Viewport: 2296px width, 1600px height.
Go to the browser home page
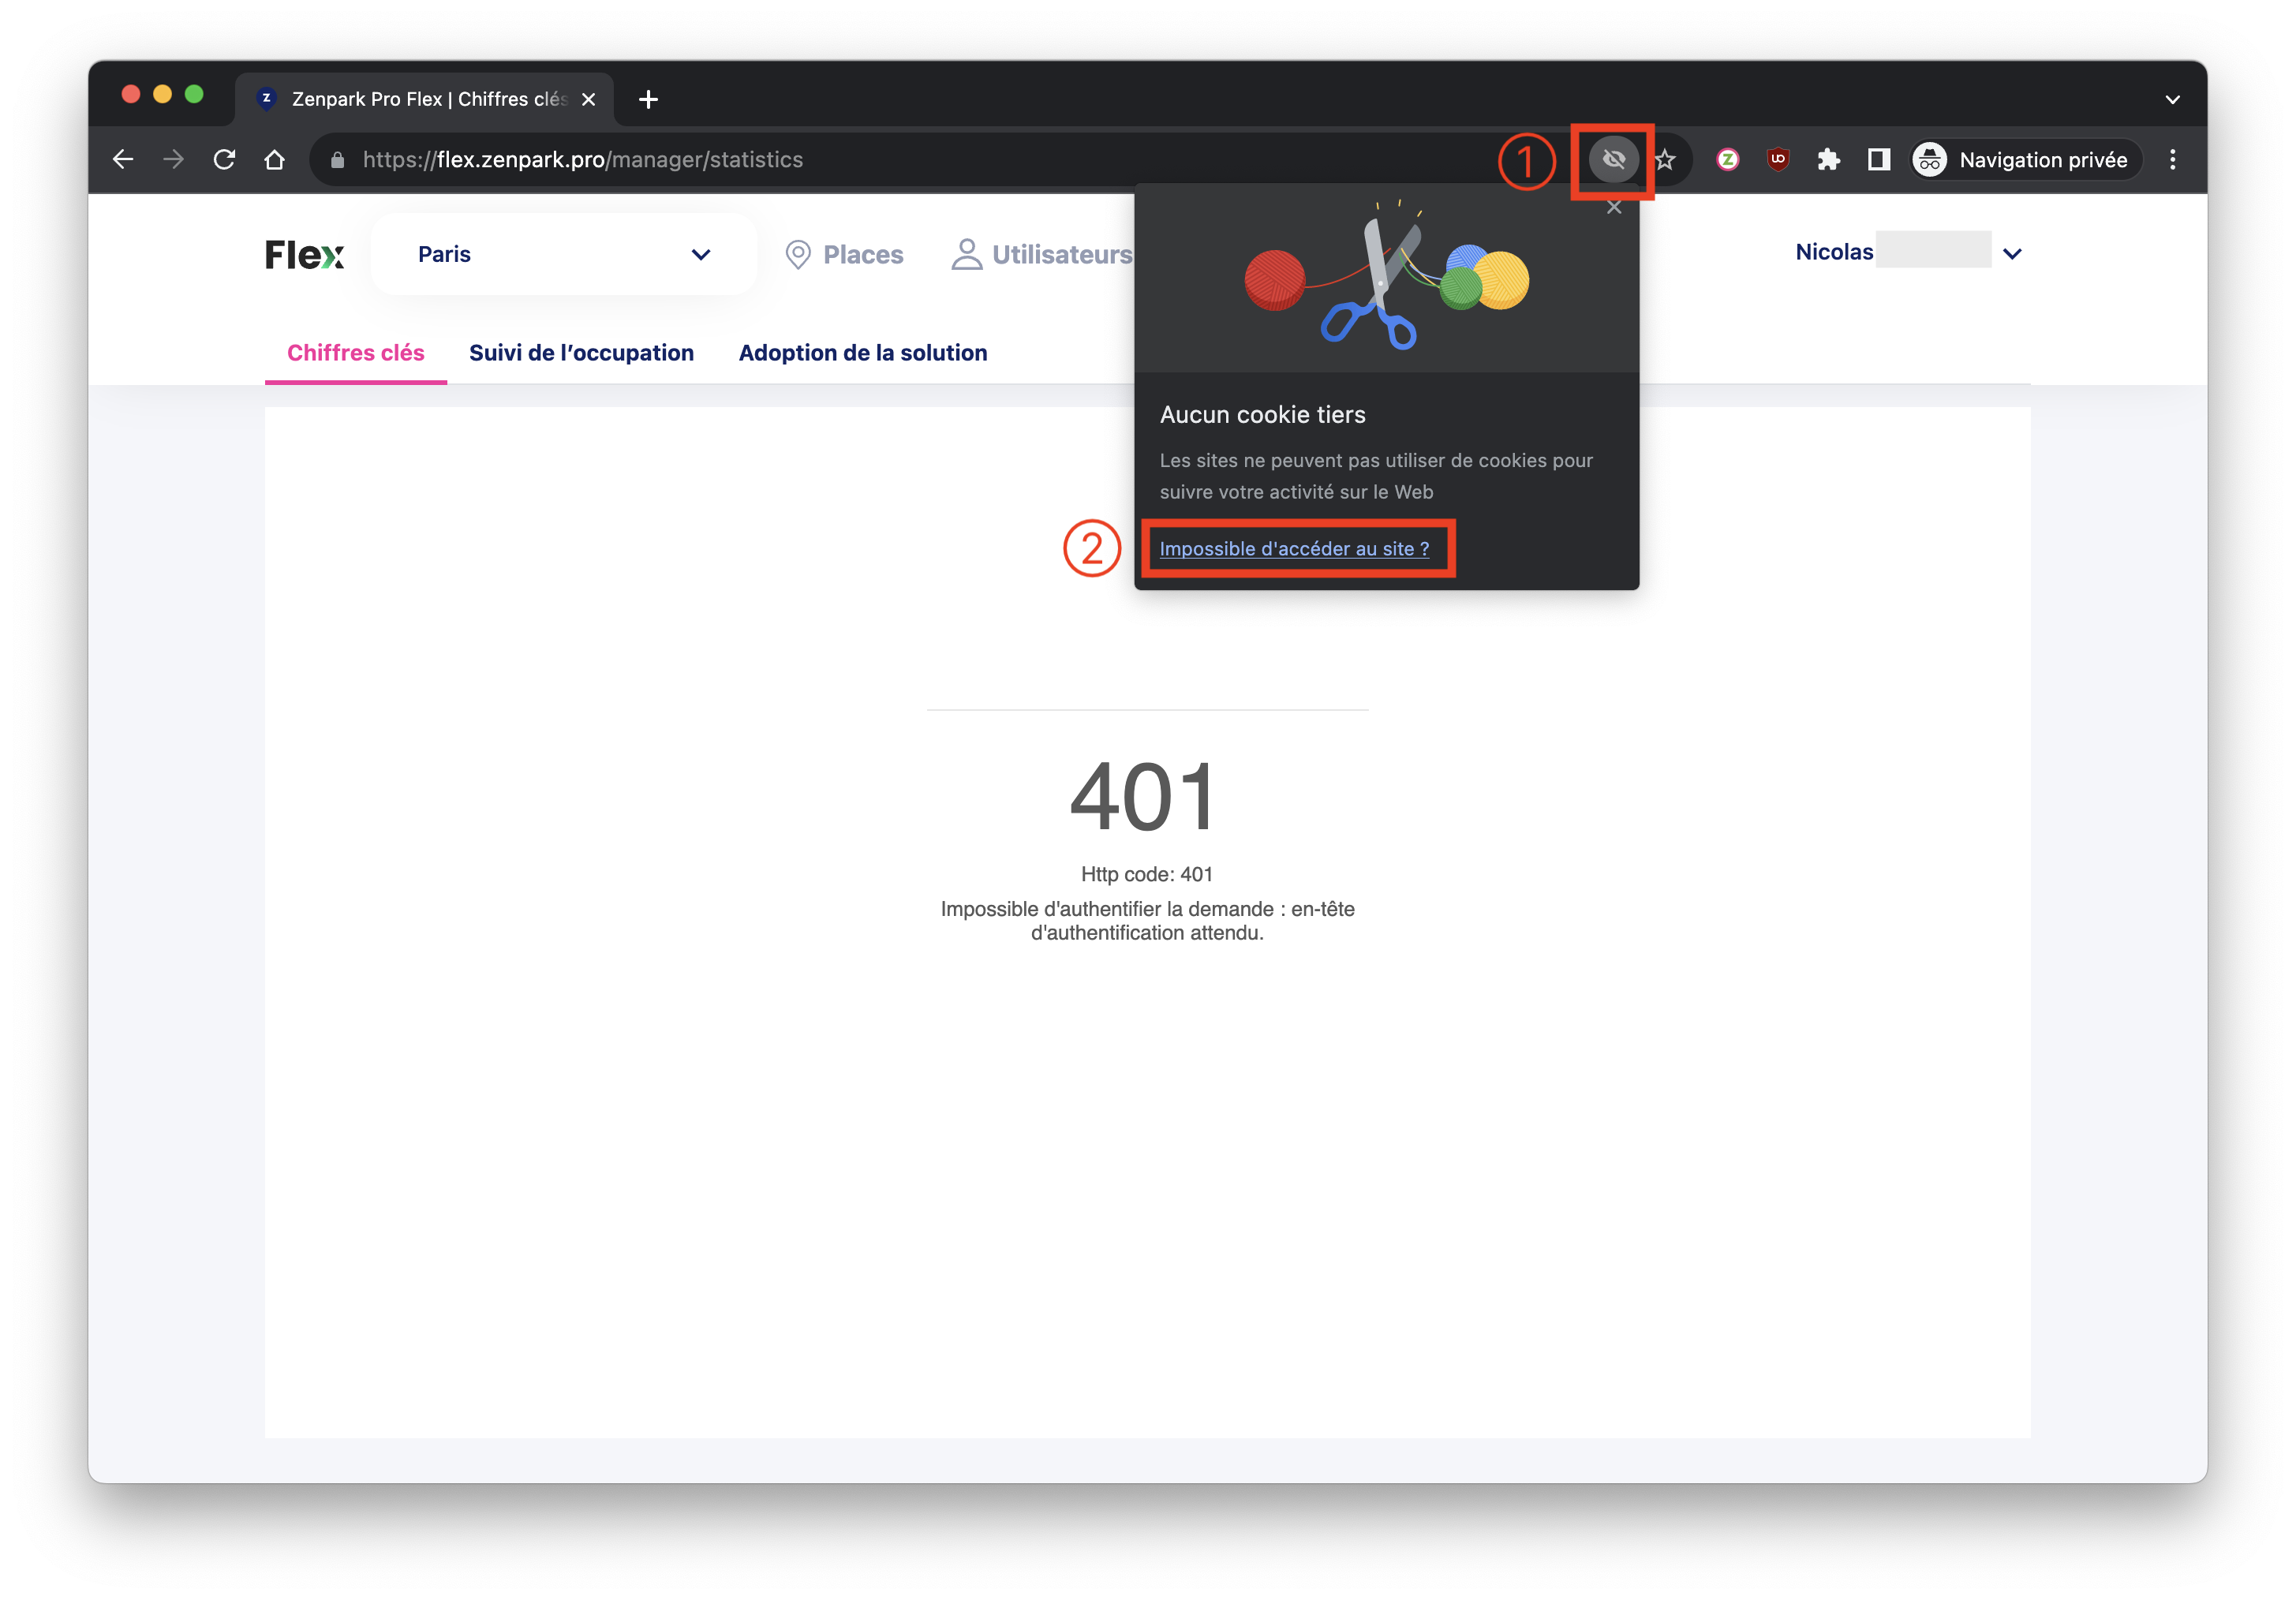tap(275, 160)
